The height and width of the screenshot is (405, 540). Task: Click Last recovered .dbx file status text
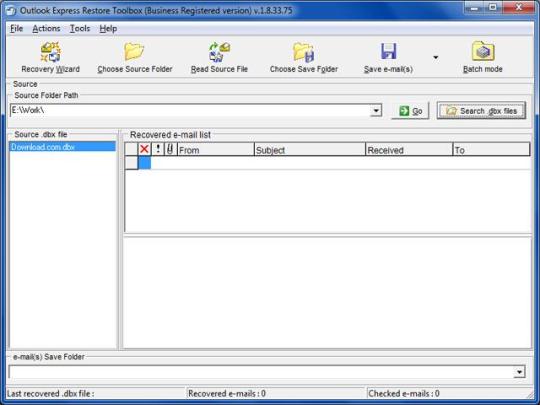[x=51, y=393]
